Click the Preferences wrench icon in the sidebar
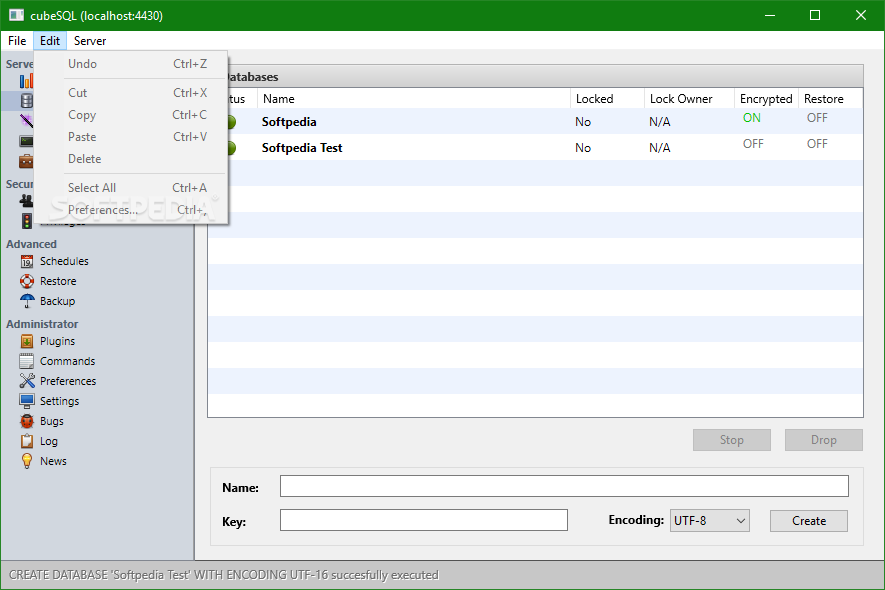The image size is (885, 590). point(27,381)
